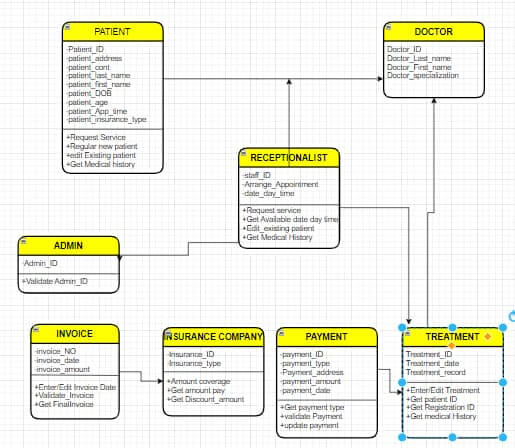Click the +Get Discount_amount method
This screenshot has width=515, height=448.
tap(206, 399)
